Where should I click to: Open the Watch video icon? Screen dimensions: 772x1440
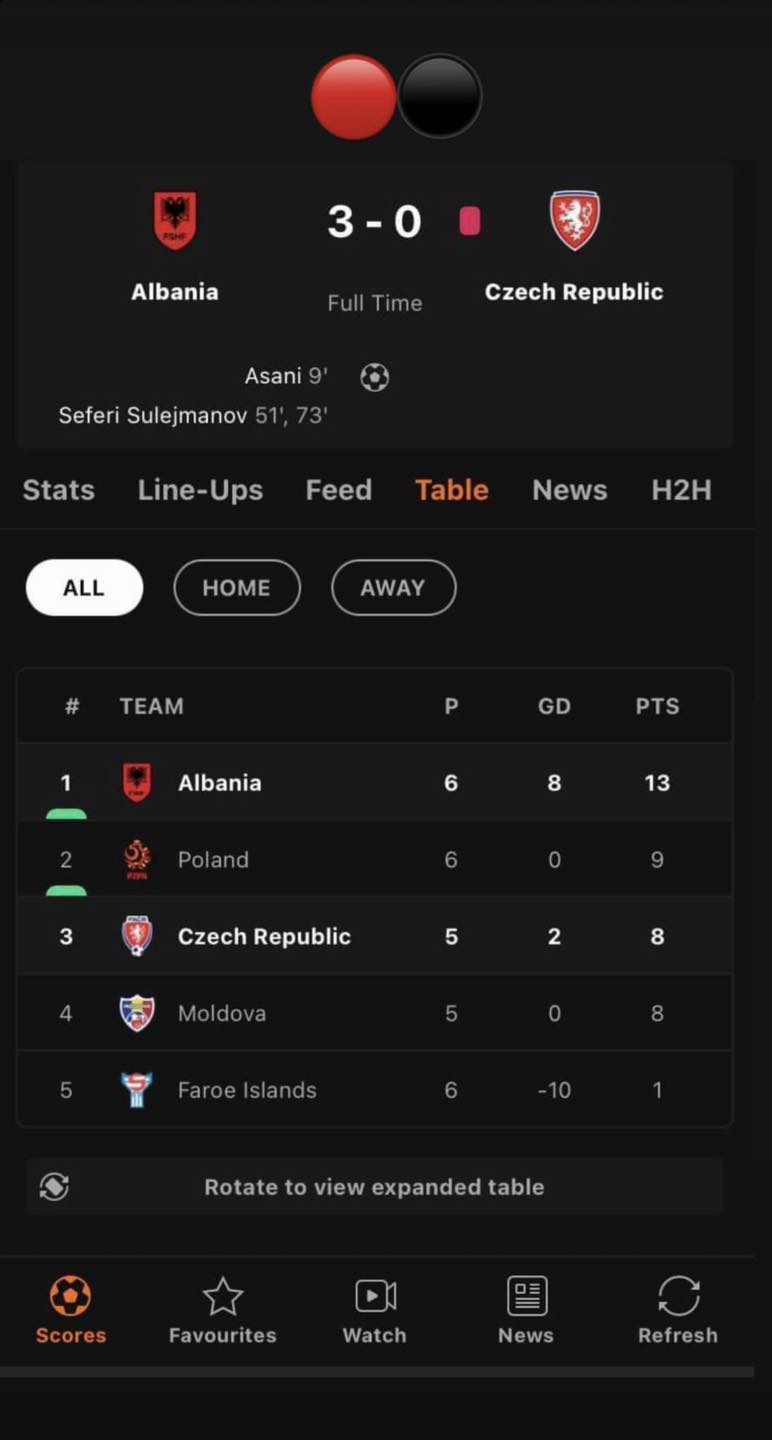(375, 1296)
